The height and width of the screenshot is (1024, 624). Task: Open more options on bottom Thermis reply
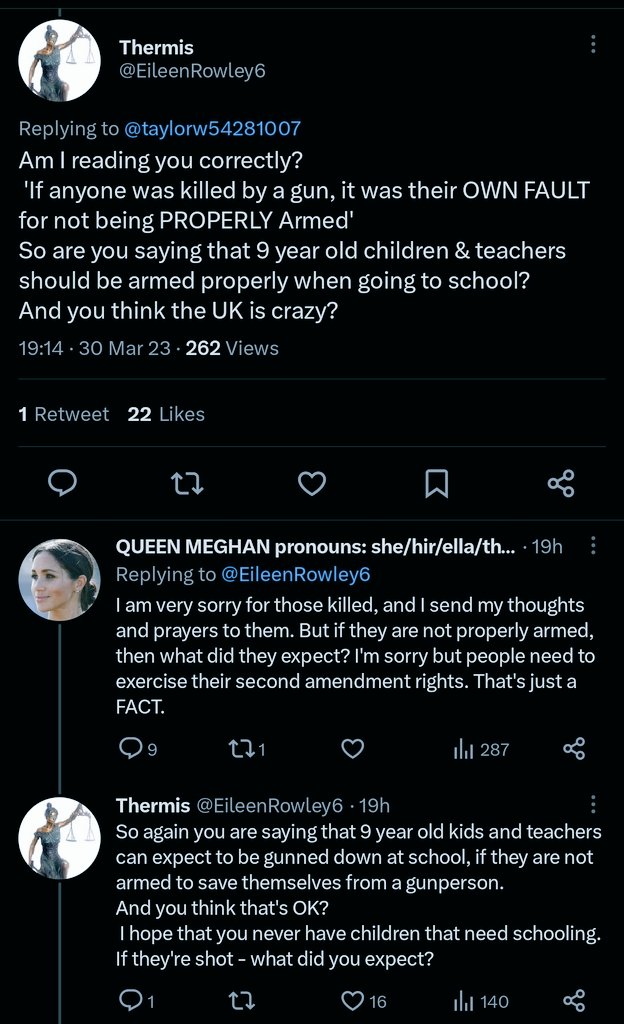point(593,804)
